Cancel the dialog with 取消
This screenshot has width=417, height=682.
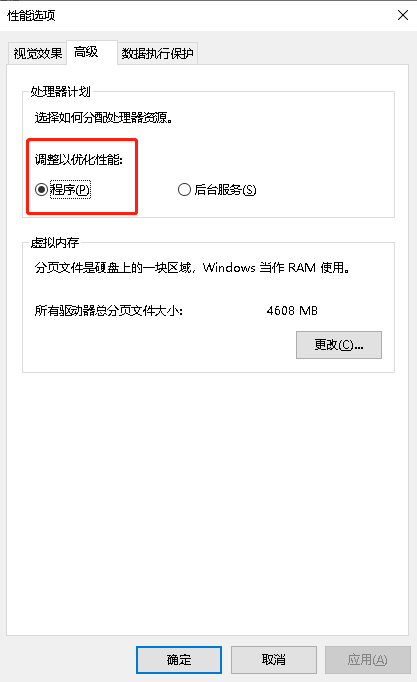pos(274,660)
